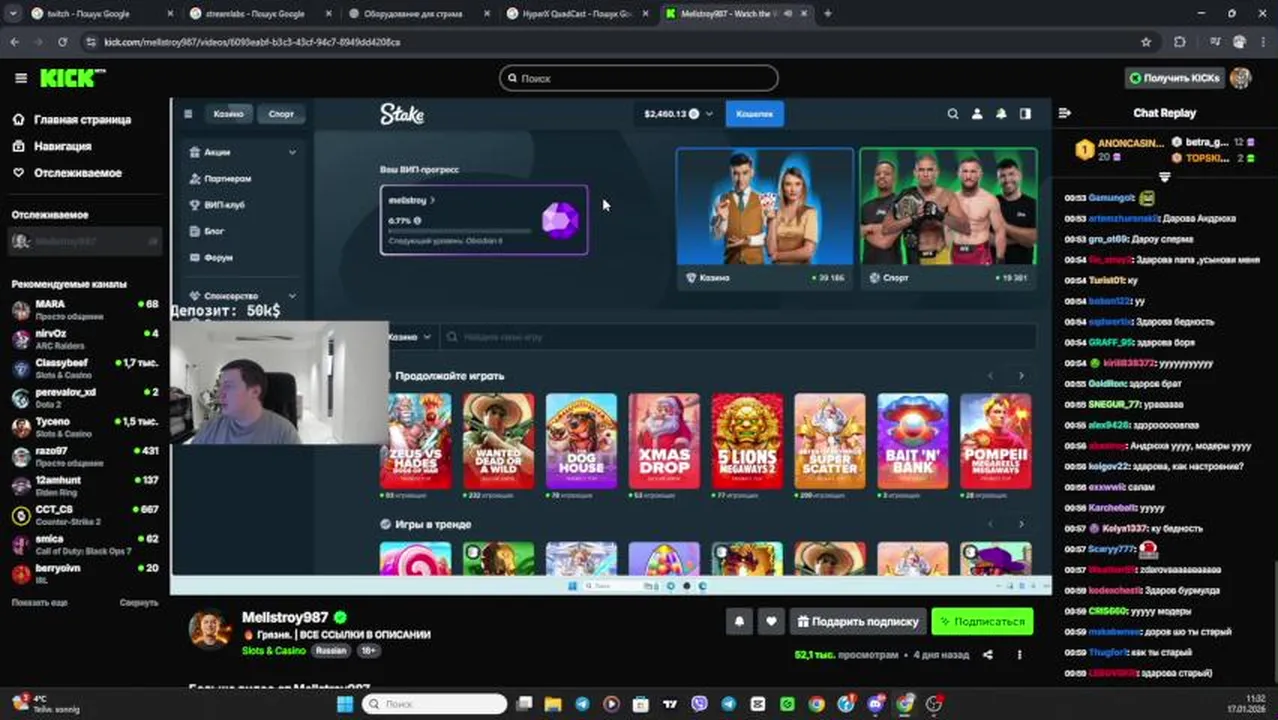This screenshot has height=720, width=1278.
Task: Select the Казино tab in Stake
Action: tap(229, 114)
